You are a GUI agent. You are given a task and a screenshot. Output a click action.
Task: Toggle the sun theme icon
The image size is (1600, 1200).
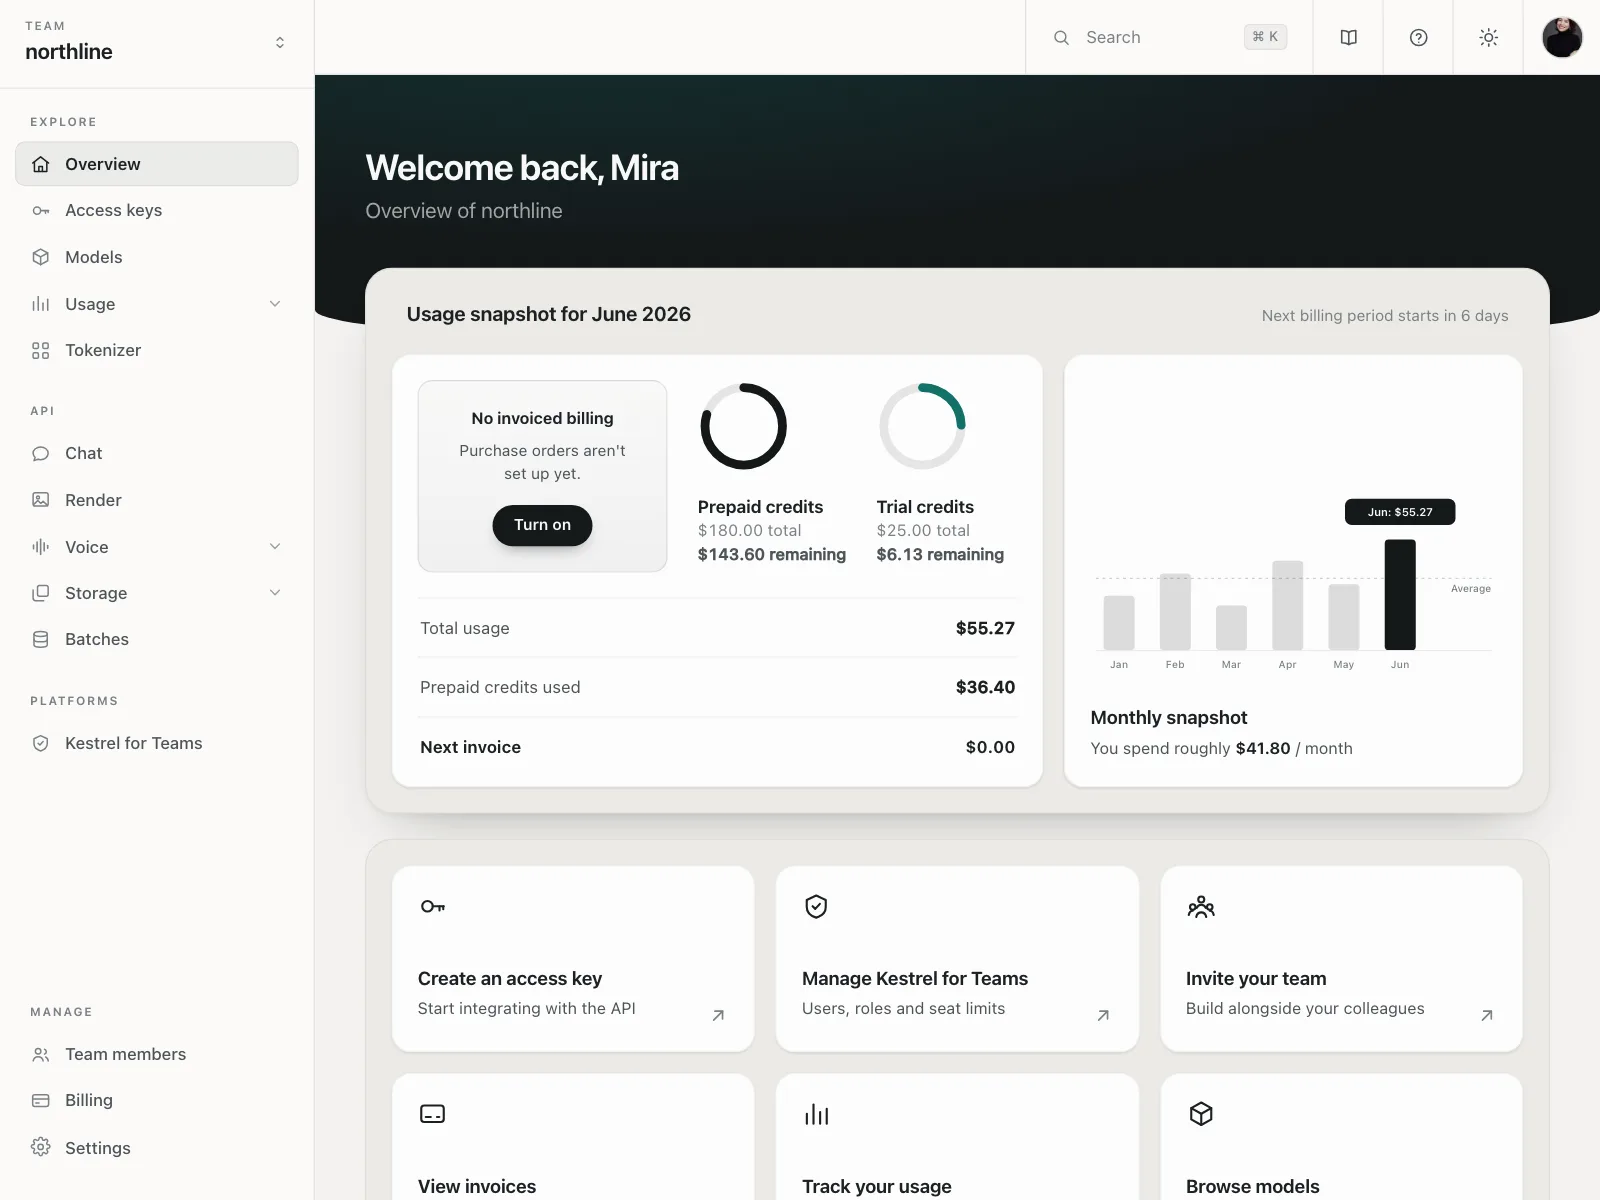point(1488,37)
